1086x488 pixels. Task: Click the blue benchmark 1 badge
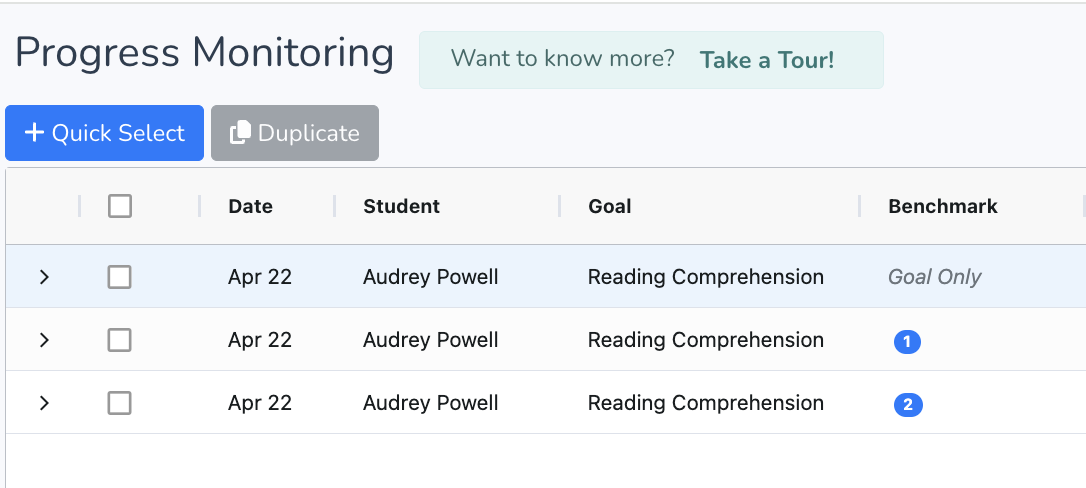[x=907, y=342]
